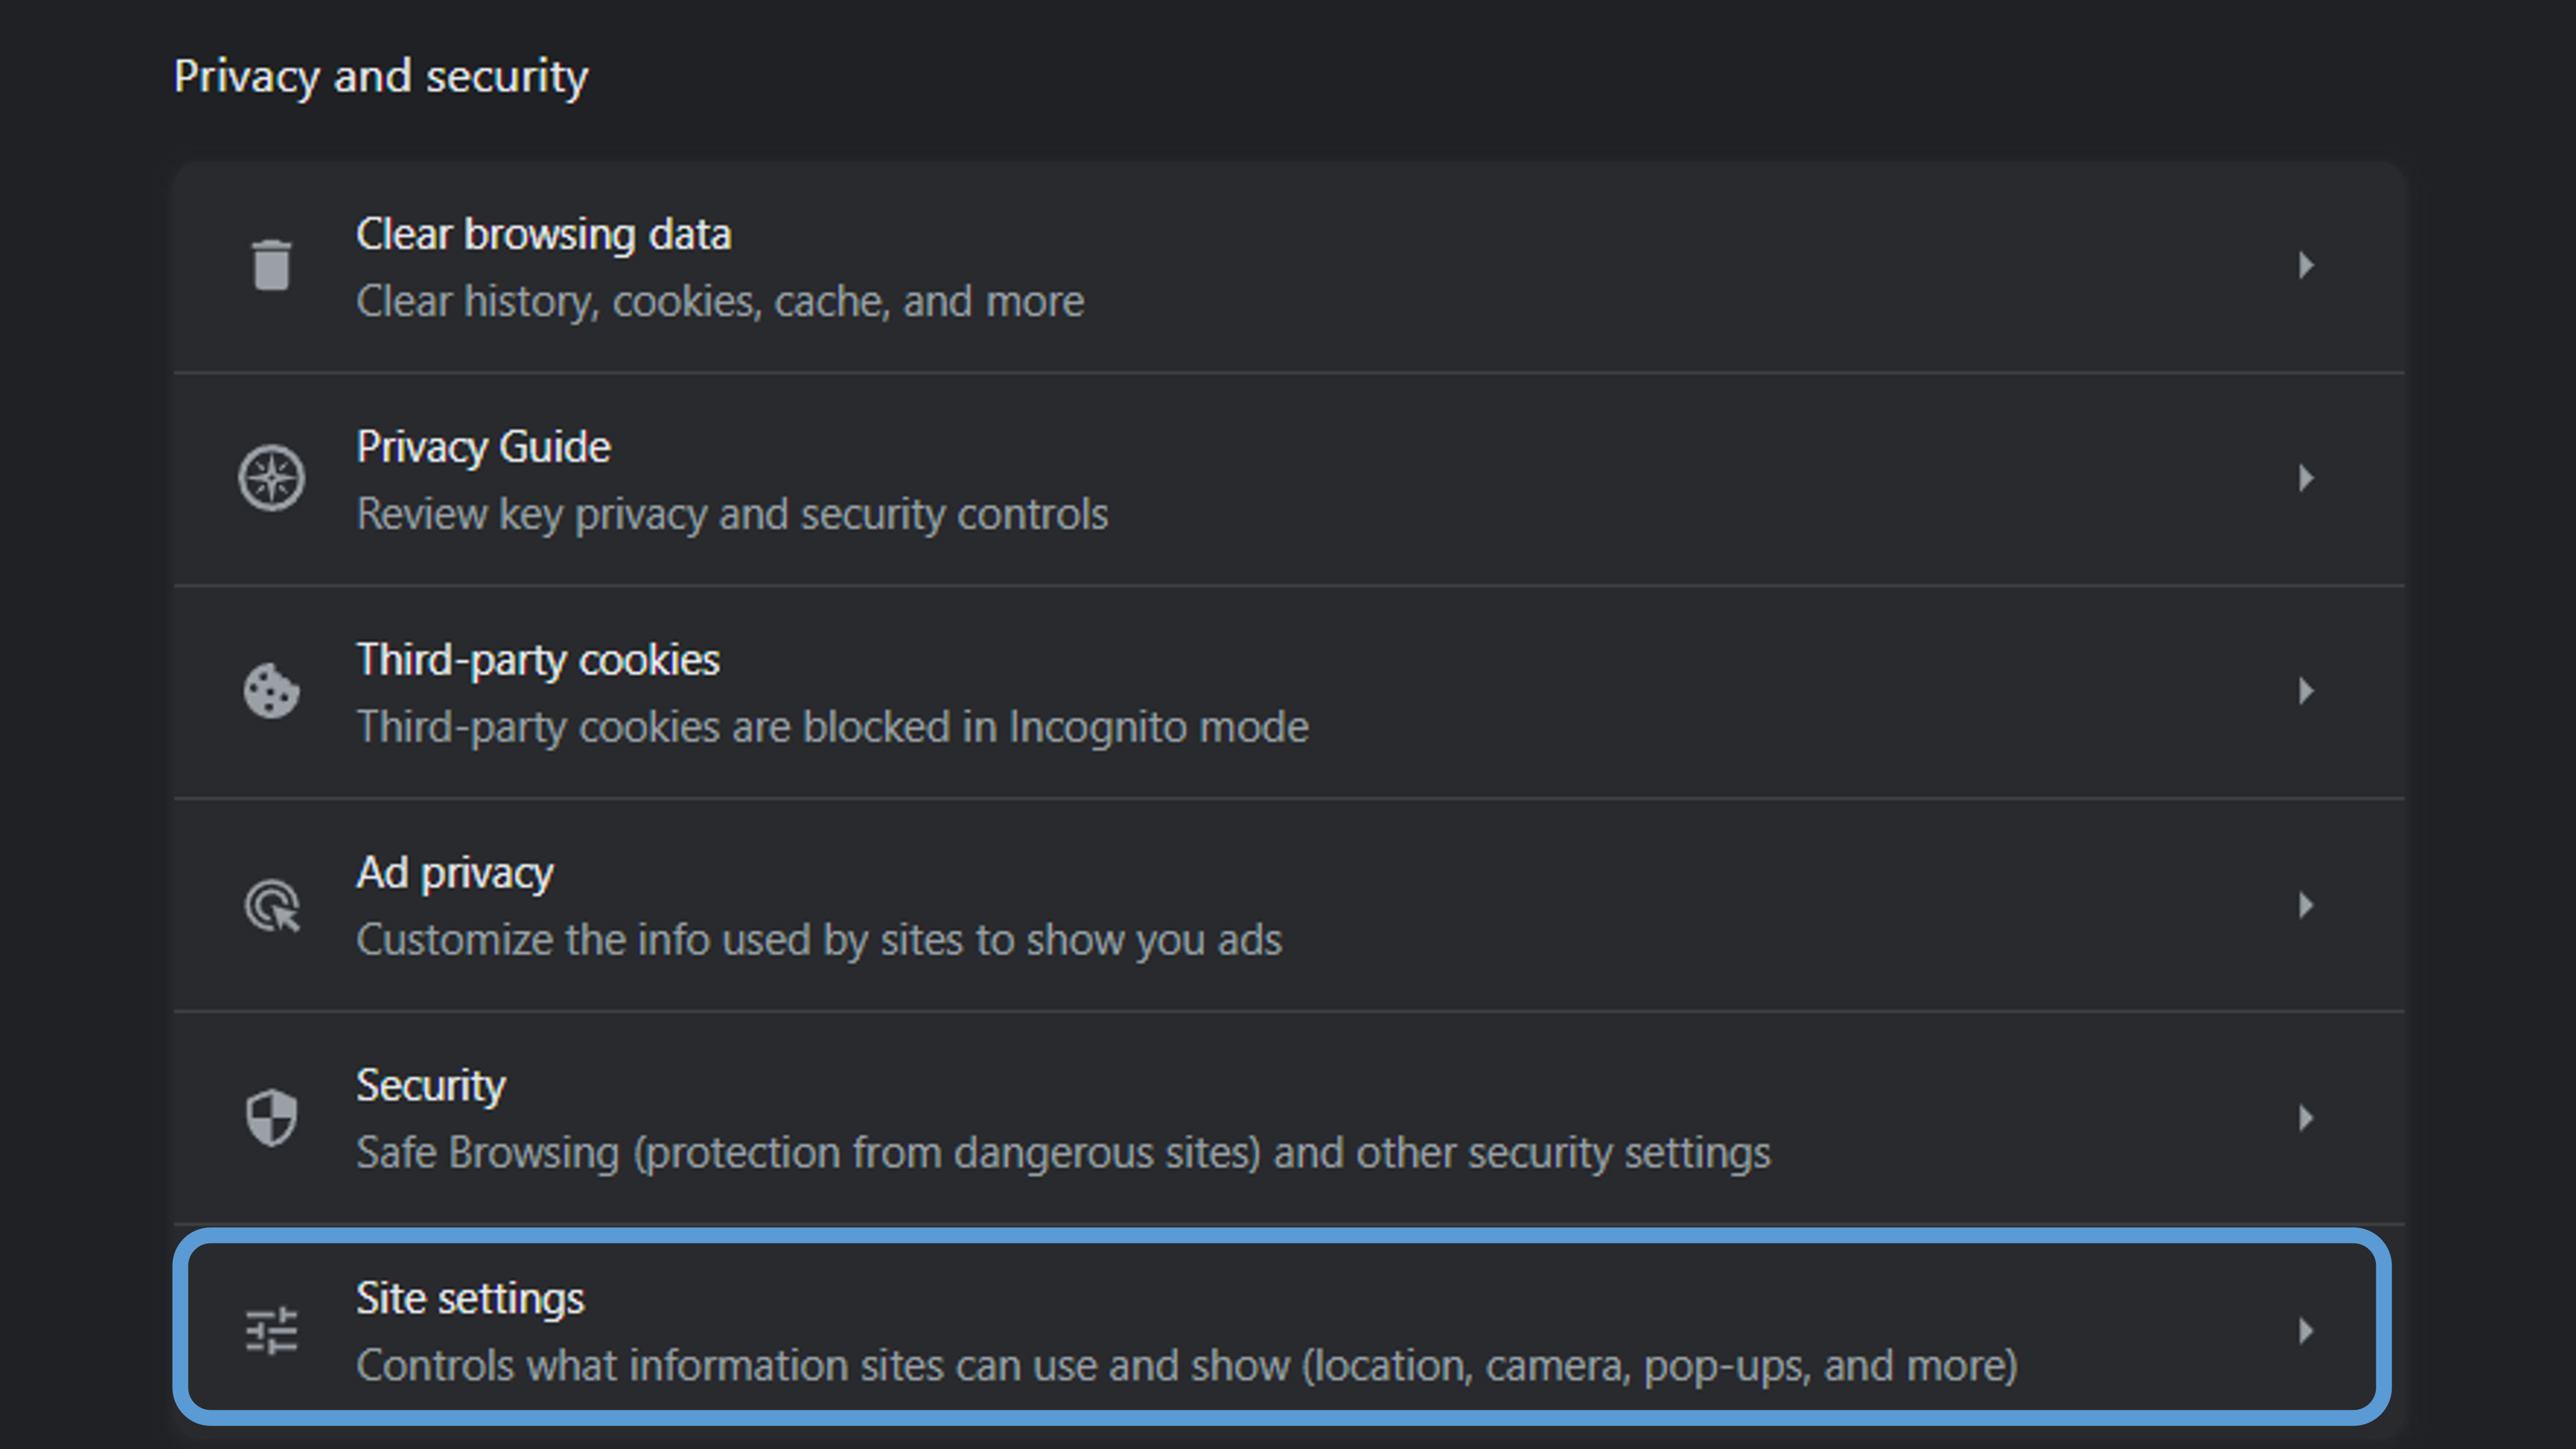Click the cookie icon

[x=271, y=691]
